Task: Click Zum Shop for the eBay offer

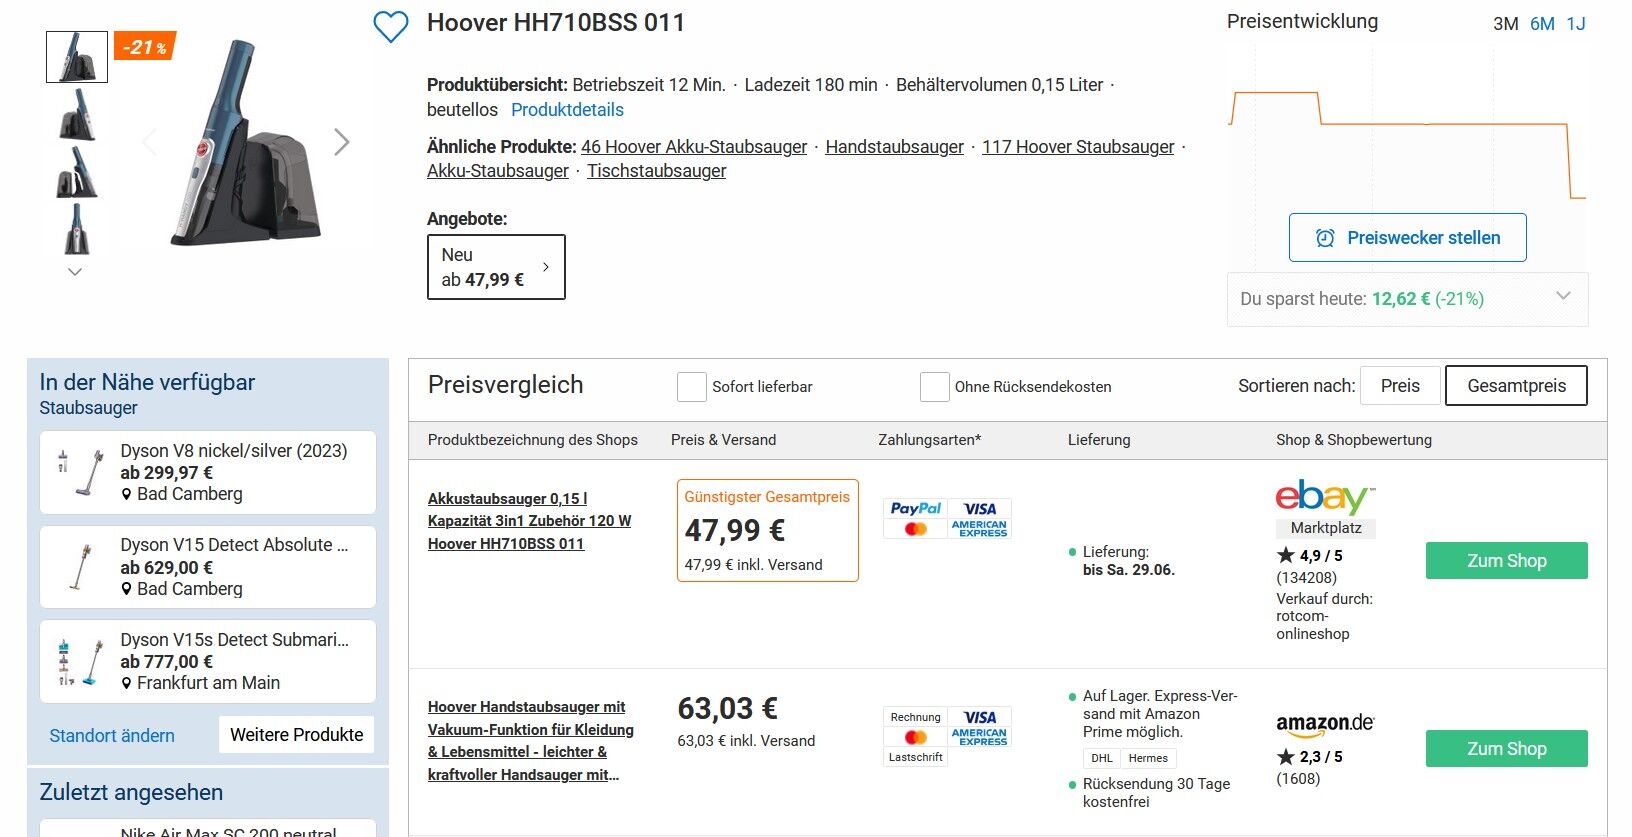Action: pos(1506,561)
